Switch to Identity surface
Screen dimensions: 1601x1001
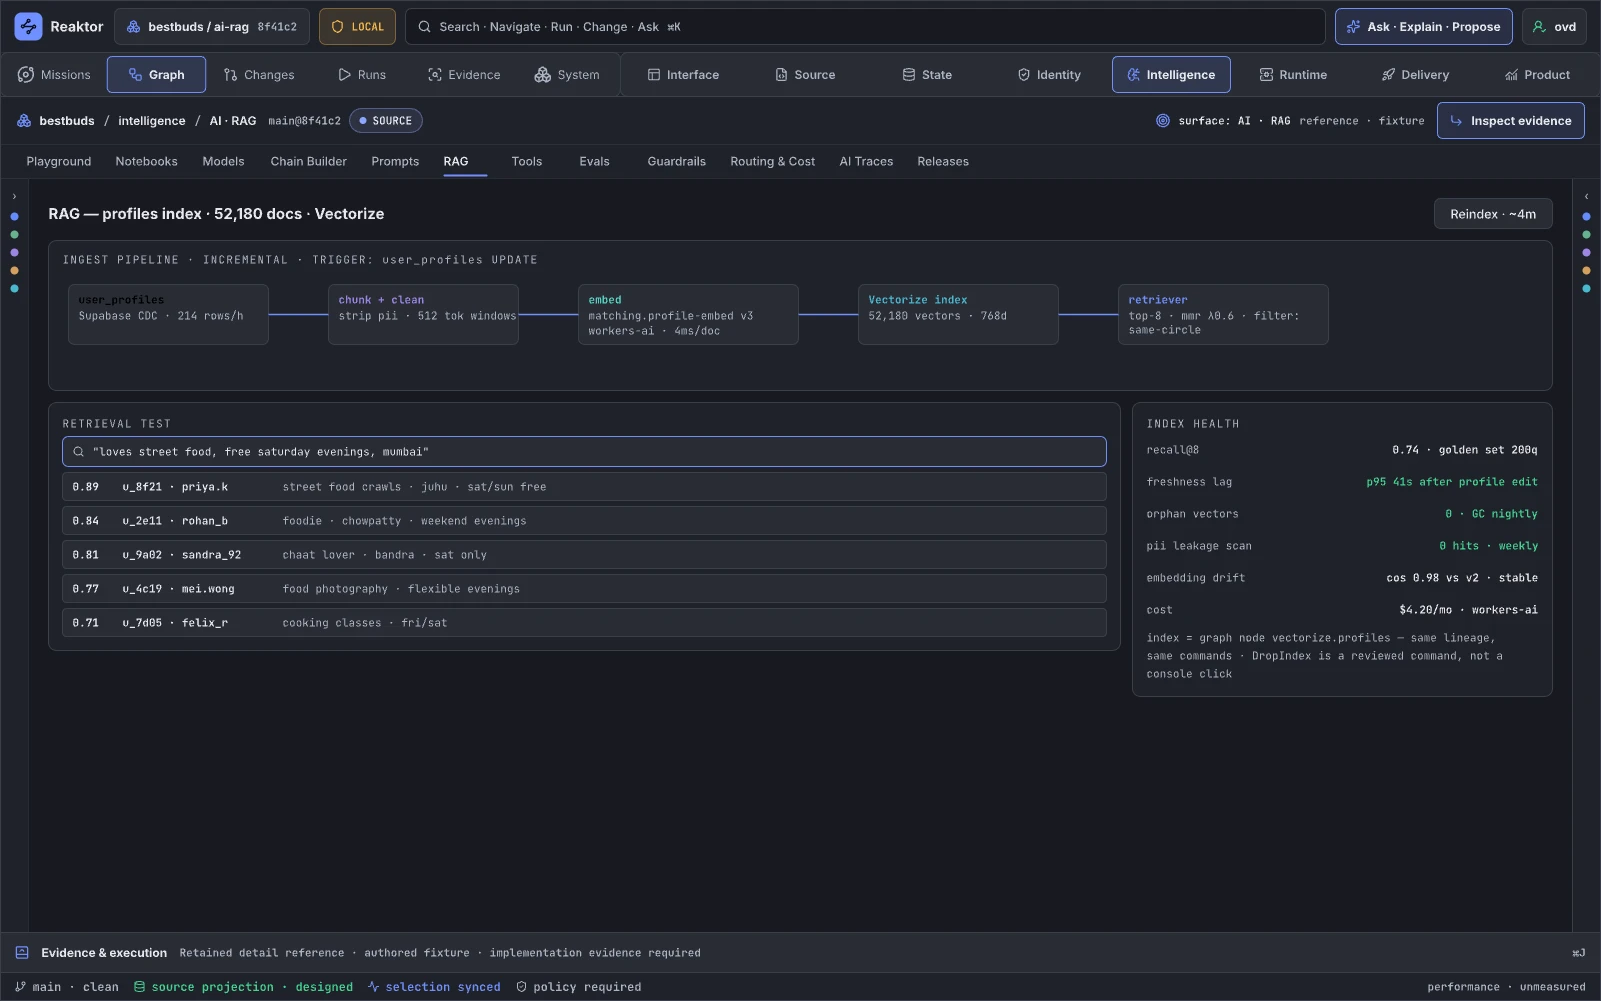click(1049, 75)
